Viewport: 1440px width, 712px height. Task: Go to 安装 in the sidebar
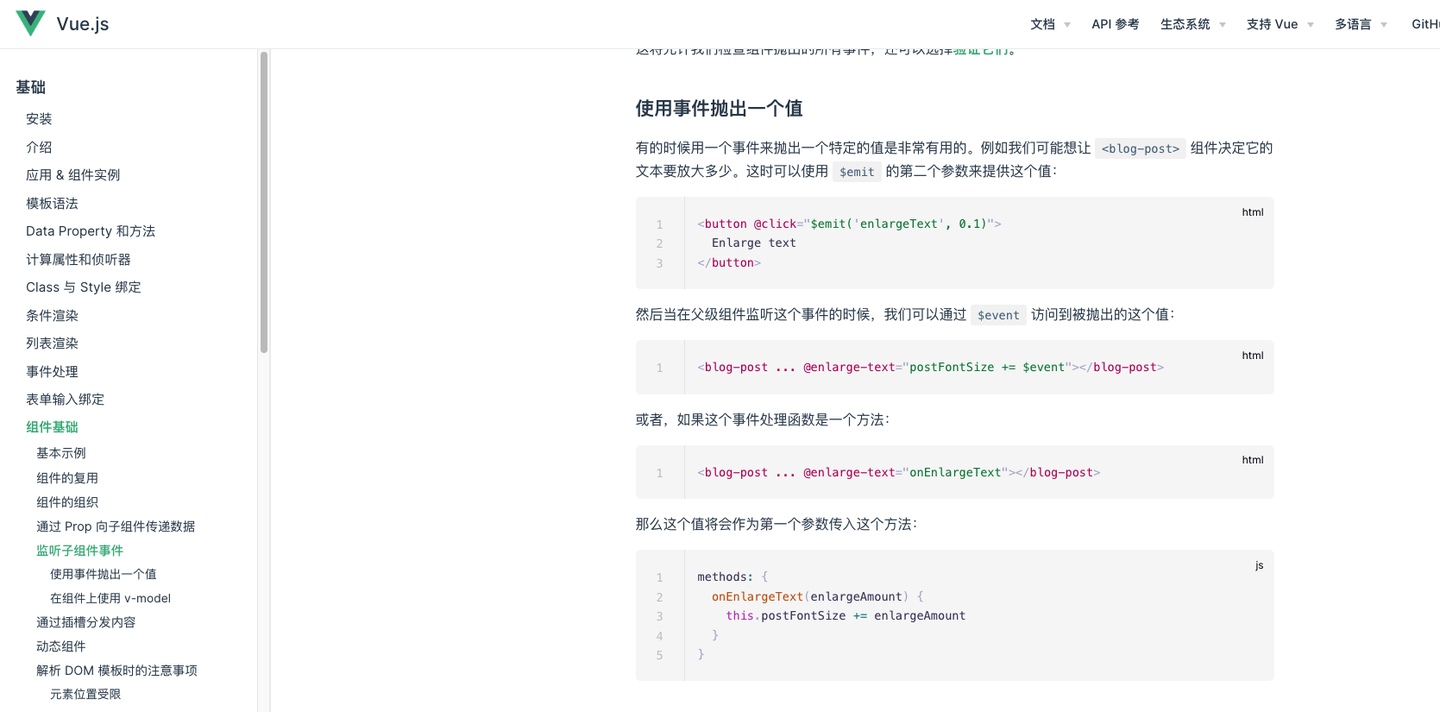tap(39, 119)
